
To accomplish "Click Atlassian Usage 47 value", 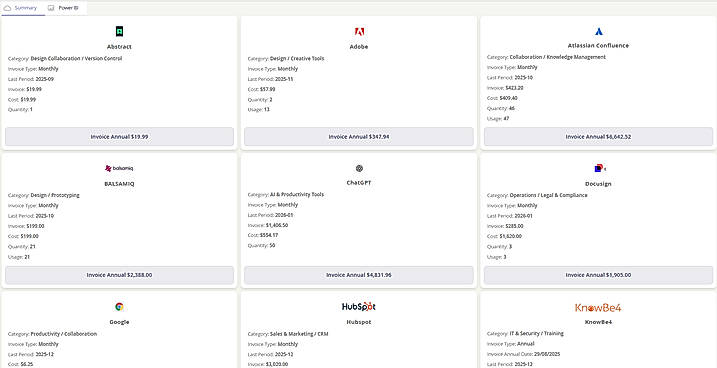I will pos(506,118).
